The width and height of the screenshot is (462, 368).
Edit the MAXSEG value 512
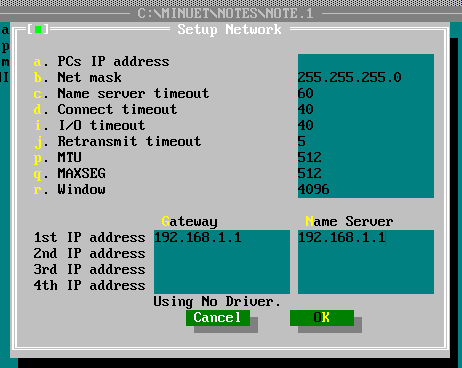tap(366, 174)
